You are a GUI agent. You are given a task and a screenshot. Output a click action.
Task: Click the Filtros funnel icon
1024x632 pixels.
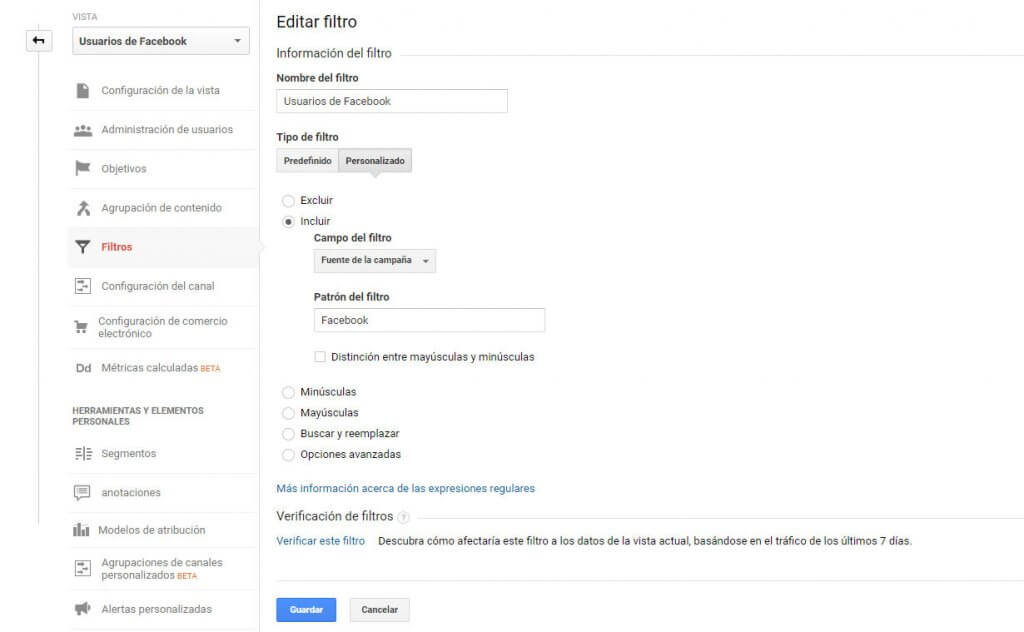(x=83, y=247)
